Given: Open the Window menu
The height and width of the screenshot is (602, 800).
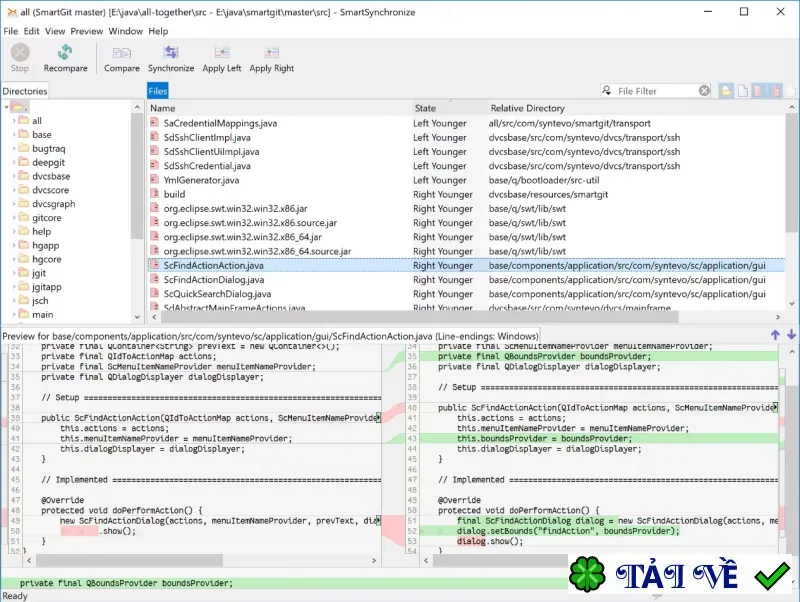Looking at the screenshot, I should [126, 31].
